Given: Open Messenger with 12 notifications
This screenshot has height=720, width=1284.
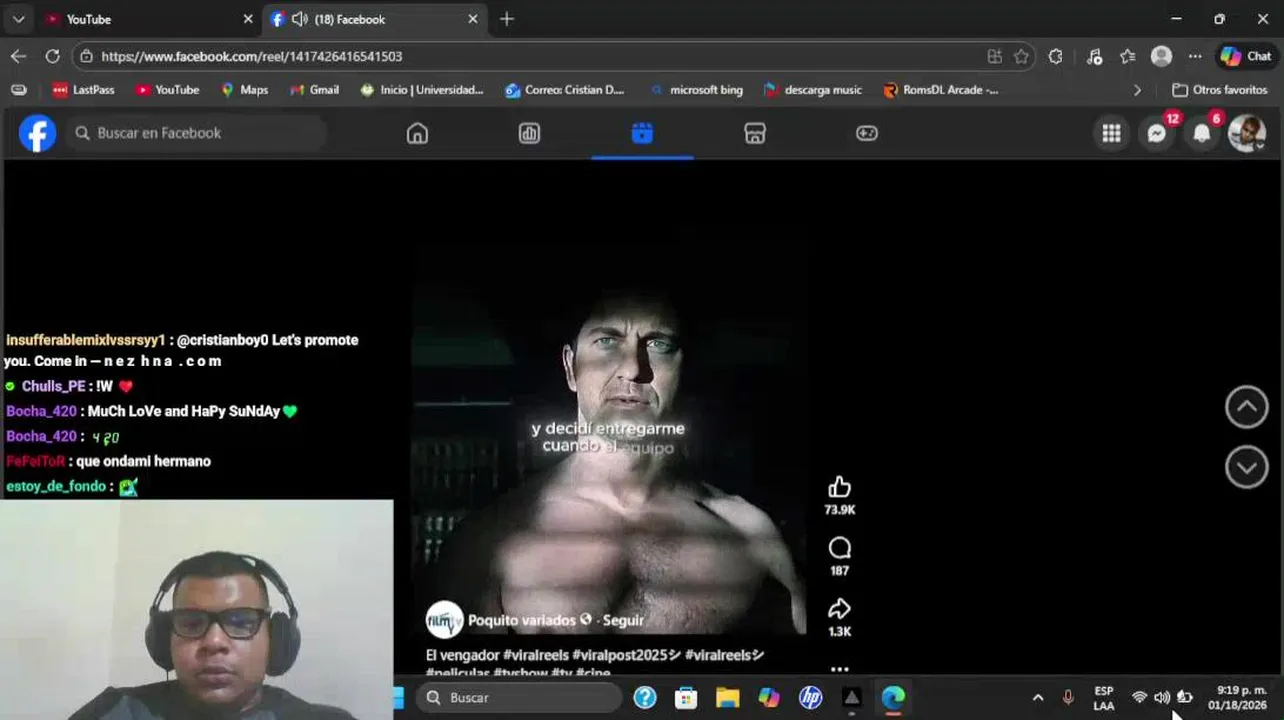Looking at the screenshot, I should click(1157, 133).
